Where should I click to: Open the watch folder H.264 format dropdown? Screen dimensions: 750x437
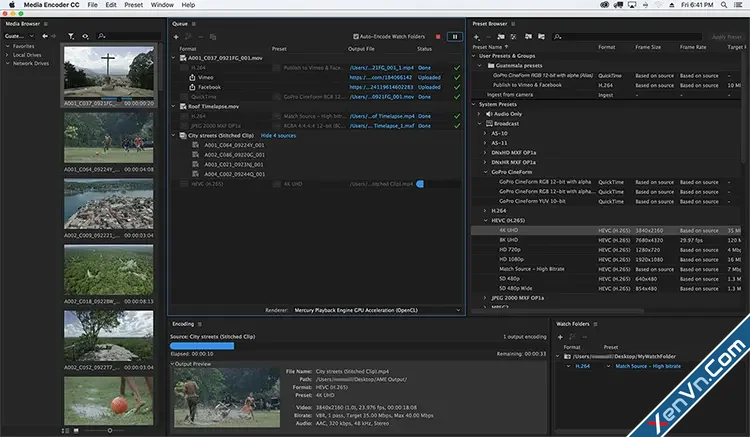click(x=568, y=366)
